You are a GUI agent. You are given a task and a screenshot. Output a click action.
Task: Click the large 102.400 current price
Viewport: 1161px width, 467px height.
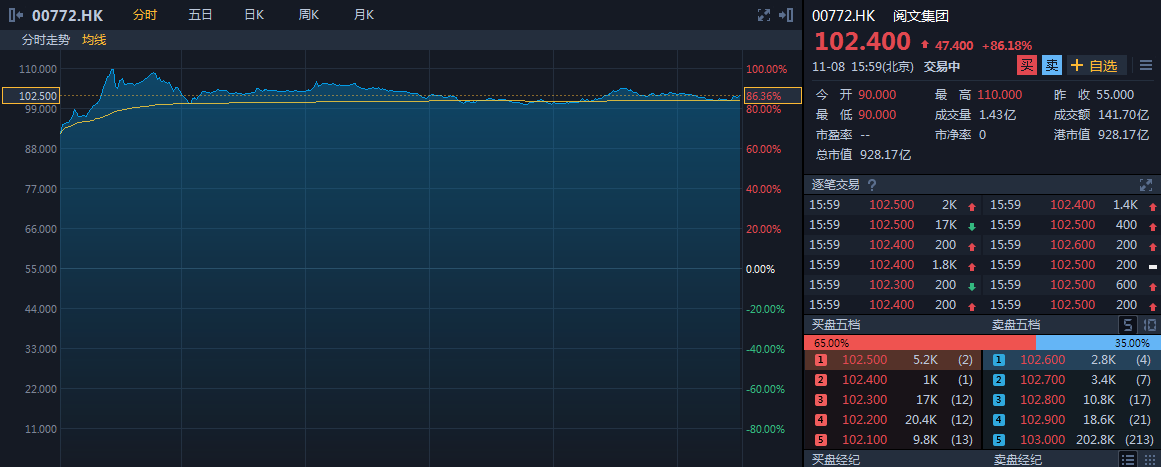pos(862,41)
